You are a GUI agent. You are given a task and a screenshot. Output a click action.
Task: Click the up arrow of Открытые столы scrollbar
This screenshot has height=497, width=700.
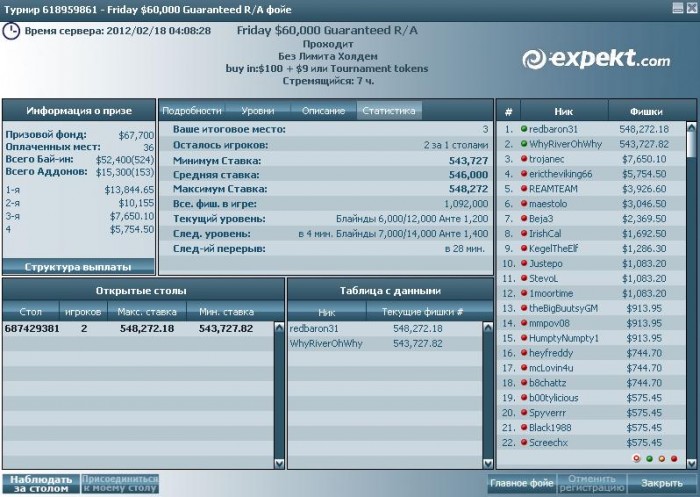[279, 328]
